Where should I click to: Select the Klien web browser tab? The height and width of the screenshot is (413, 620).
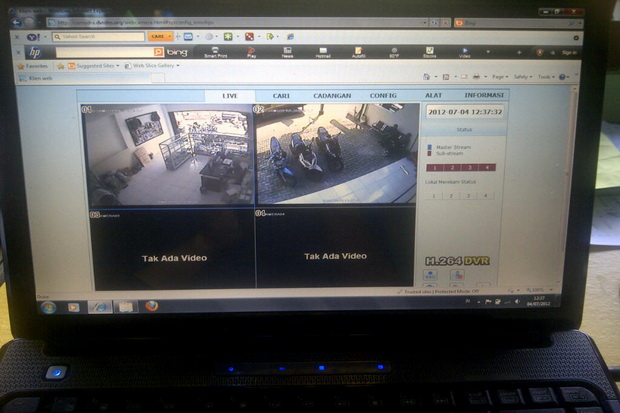tap(83, 78)
